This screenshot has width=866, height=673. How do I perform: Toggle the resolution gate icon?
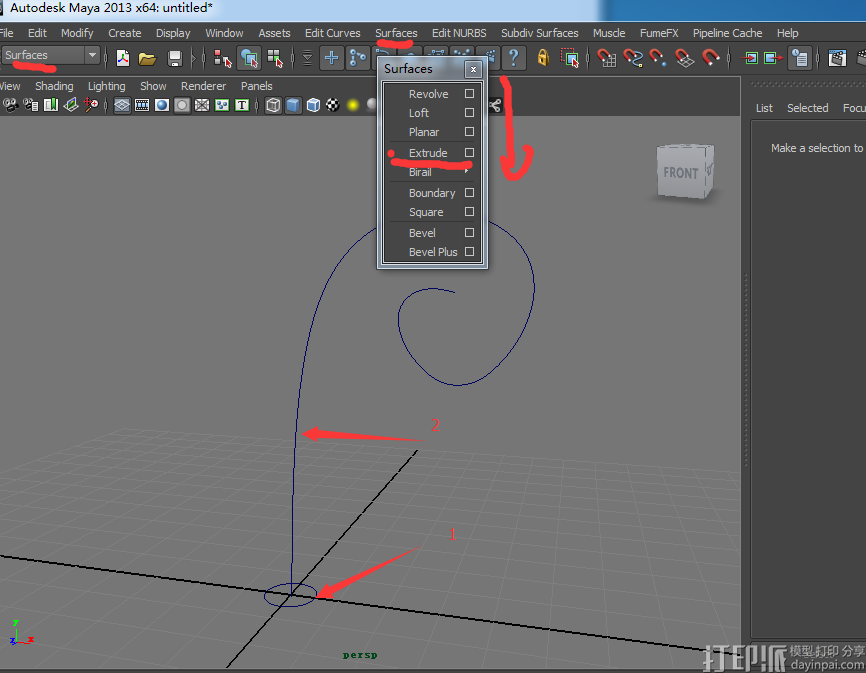[x=162, y=105]
